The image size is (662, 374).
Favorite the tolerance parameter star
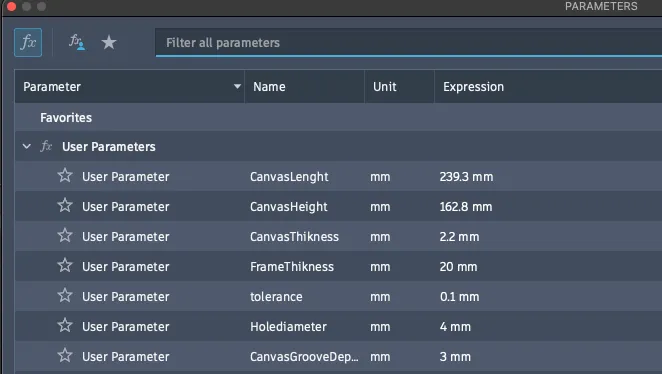coord(65,295)
